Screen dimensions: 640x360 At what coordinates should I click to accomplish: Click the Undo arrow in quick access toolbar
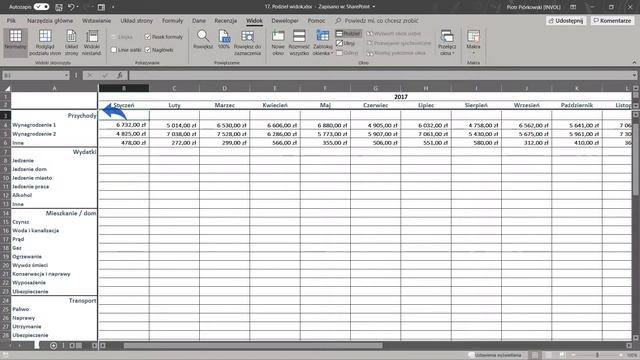point(71,7)
